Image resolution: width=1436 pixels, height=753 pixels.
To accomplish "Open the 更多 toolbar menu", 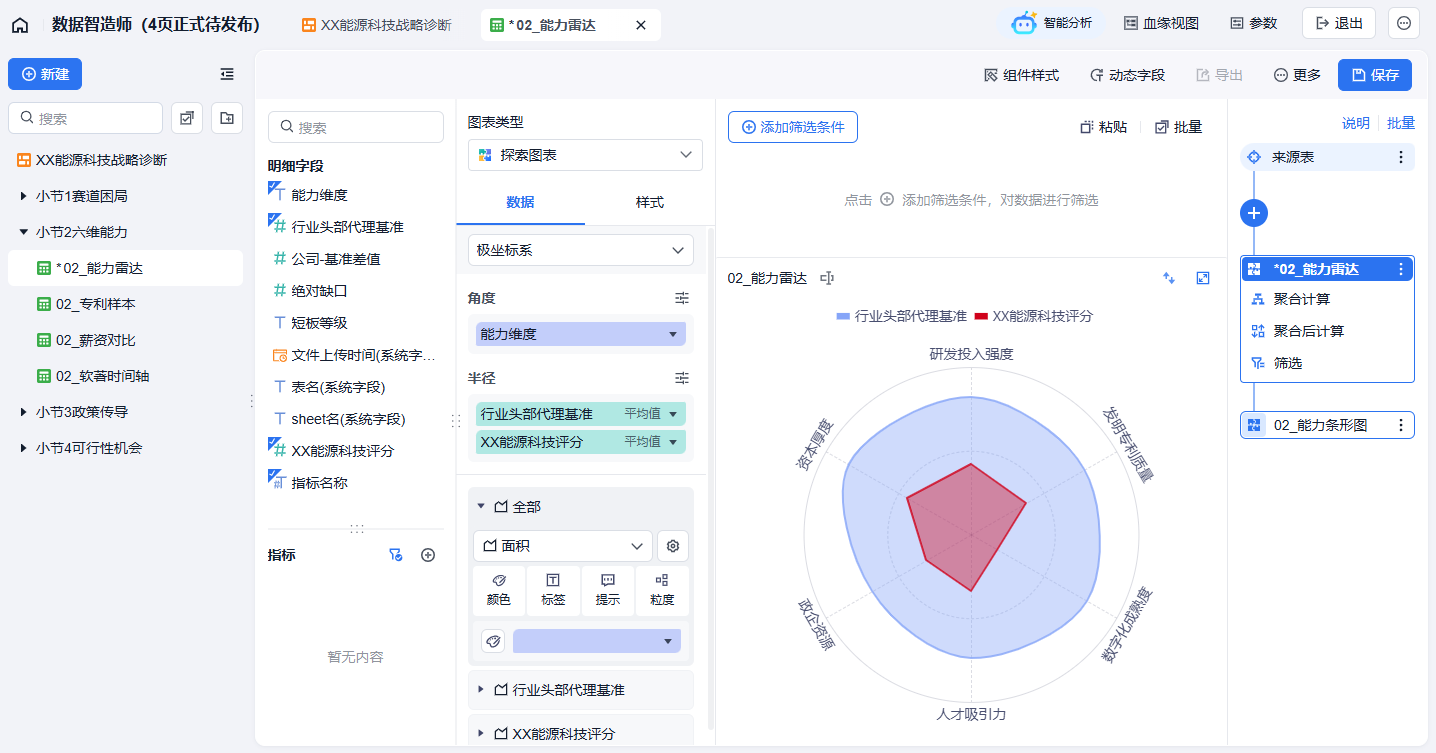I will click(1297, 75).
